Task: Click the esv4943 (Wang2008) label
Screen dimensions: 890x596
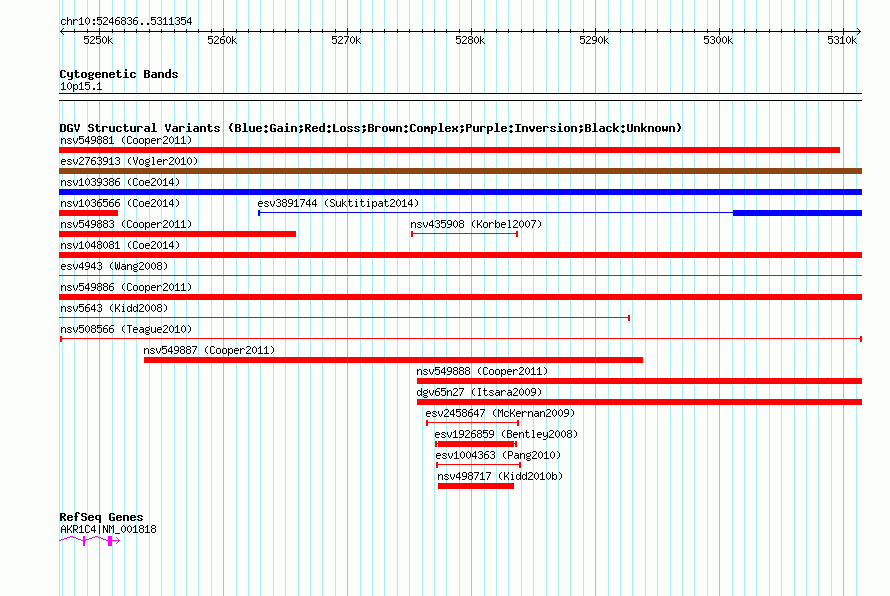Action: (x=114, y=266)
